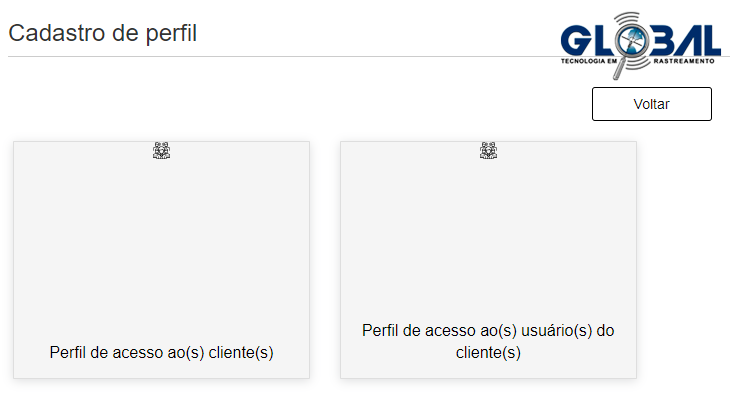Screen dimensions: 730x411
Task: Select the empty body of the client access card
Action: point(162,249)
